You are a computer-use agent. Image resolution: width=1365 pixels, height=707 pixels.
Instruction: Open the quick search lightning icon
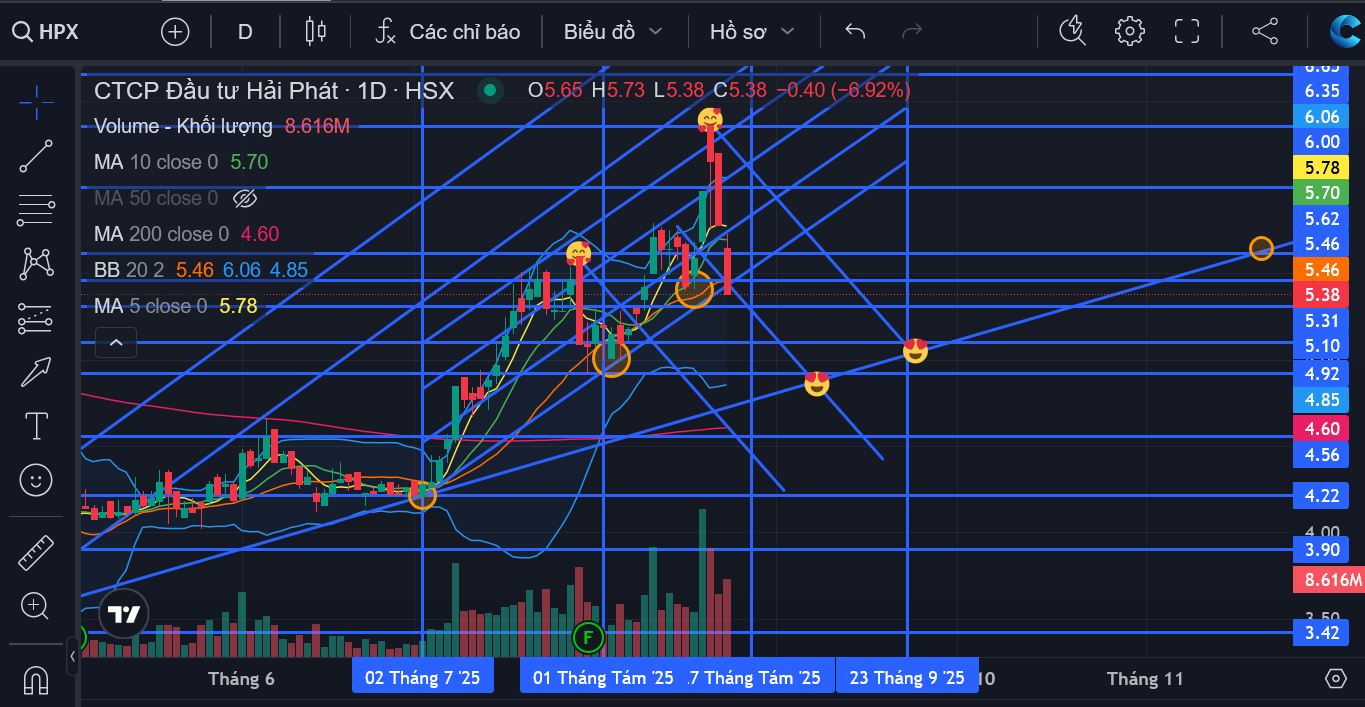pos(1073,32)
